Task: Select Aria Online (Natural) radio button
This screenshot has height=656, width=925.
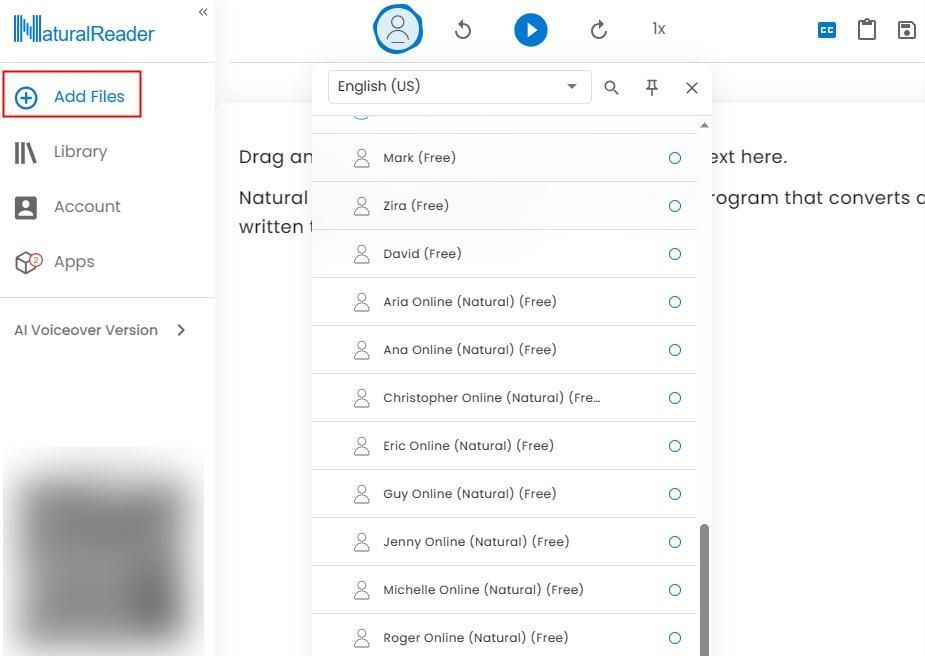Action: pos(675,302)
